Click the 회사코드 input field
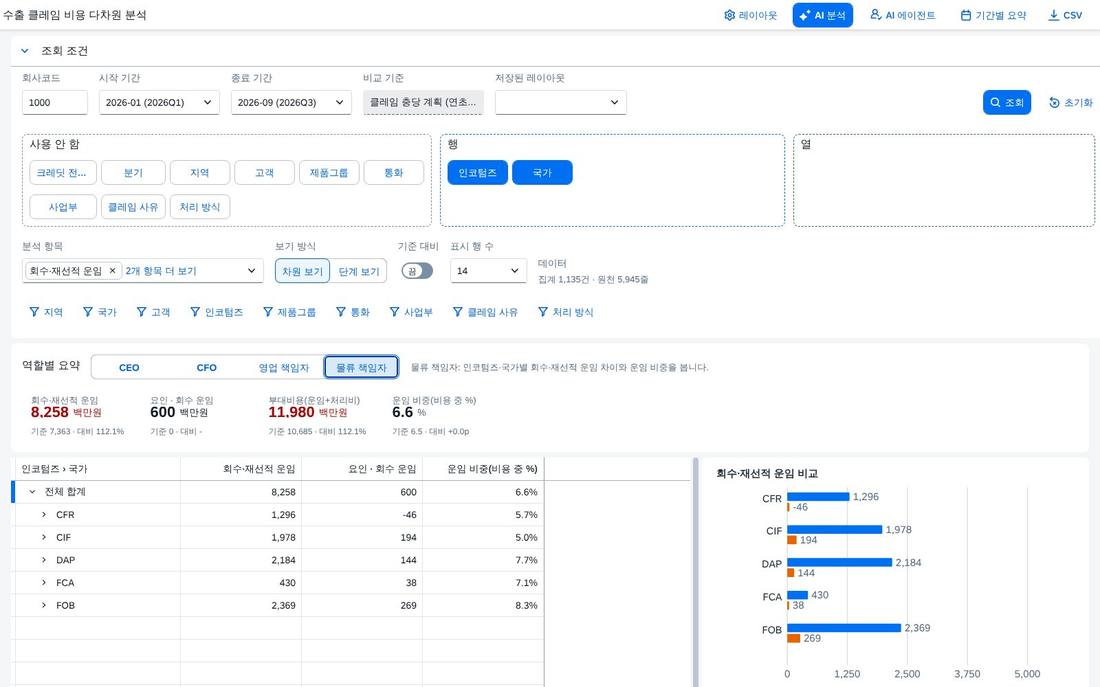The height and width of the screenshot is (687, 1100). click(55, 102)
